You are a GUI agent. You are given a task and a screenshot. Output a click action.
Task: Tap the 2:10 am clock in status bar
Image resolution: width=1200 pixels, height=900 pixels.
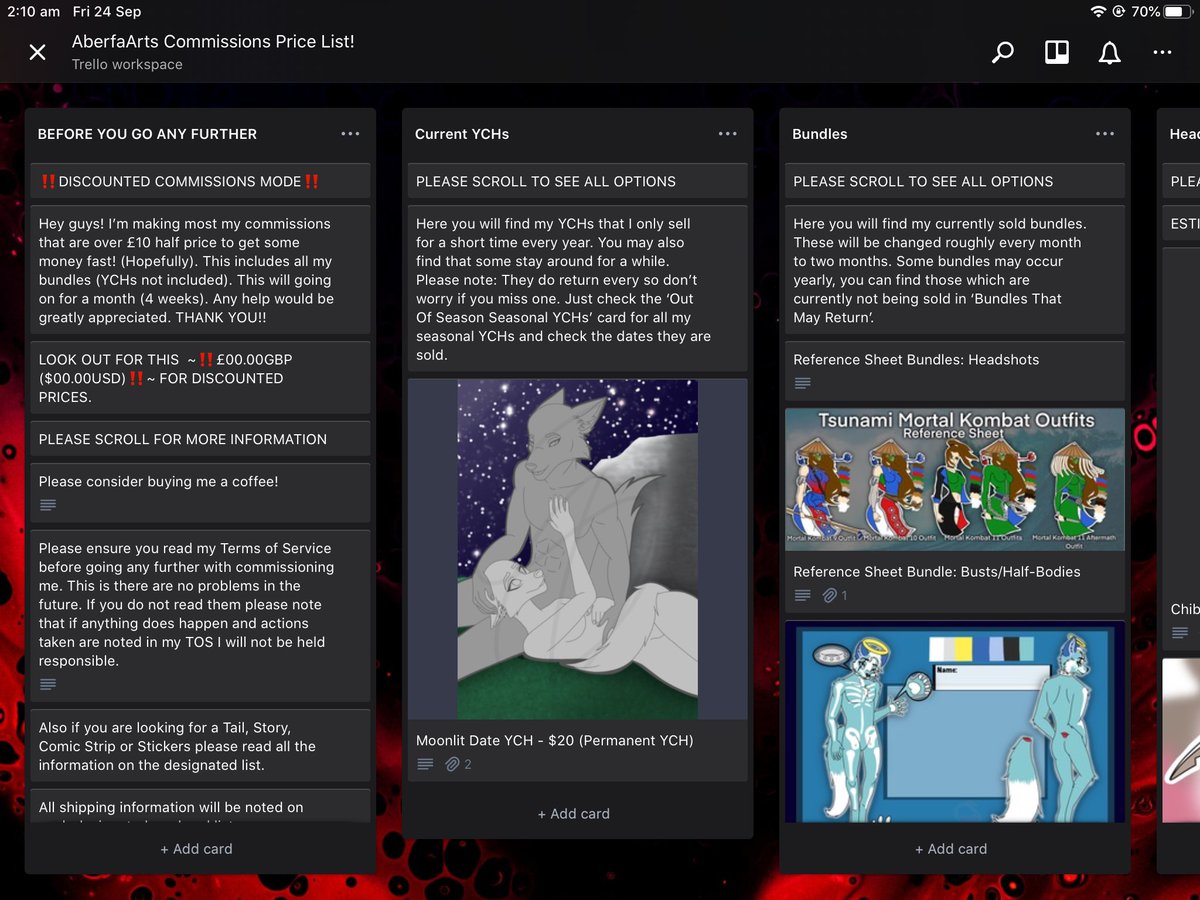click(x=32, y=12)
